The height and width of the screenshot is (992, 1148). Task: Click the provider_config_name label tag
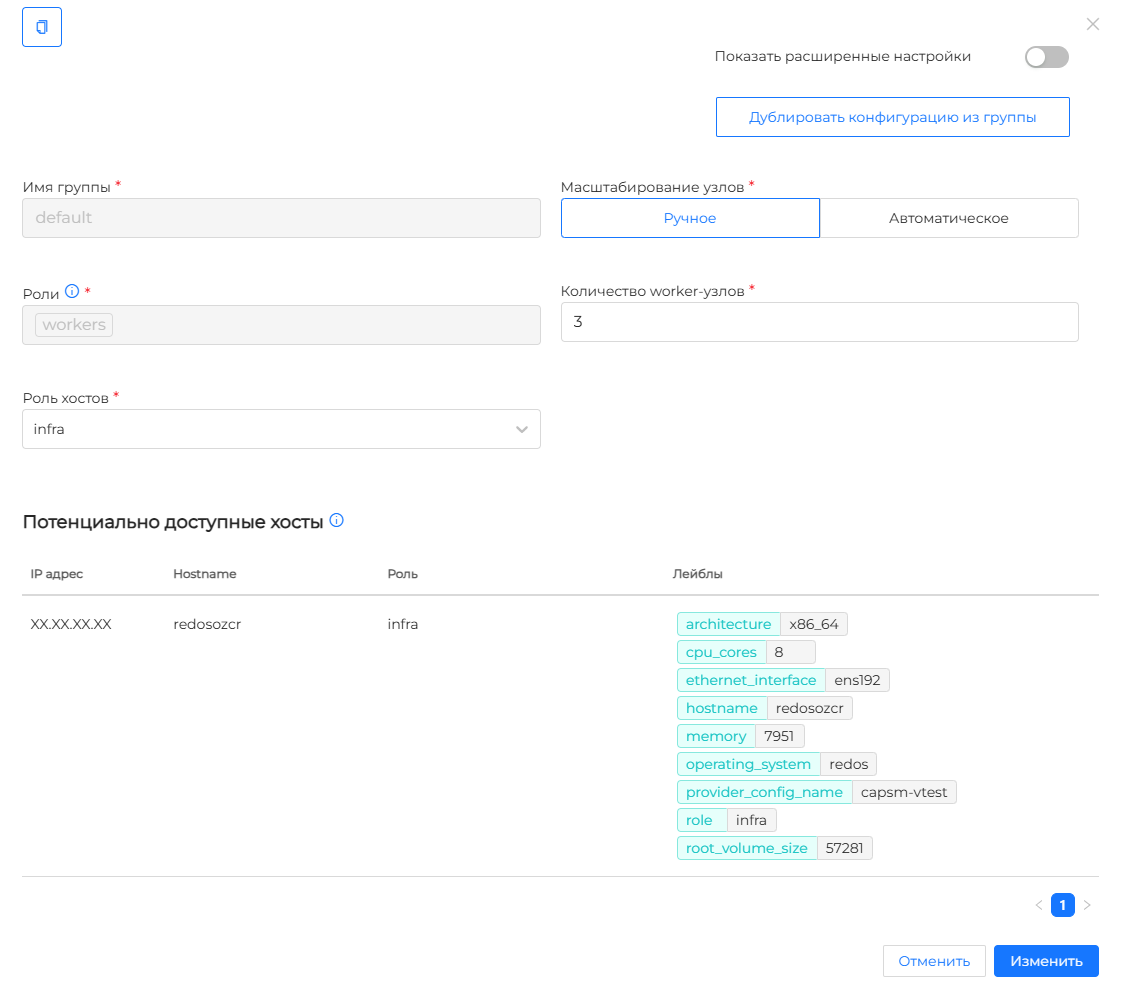click(764, 792)
